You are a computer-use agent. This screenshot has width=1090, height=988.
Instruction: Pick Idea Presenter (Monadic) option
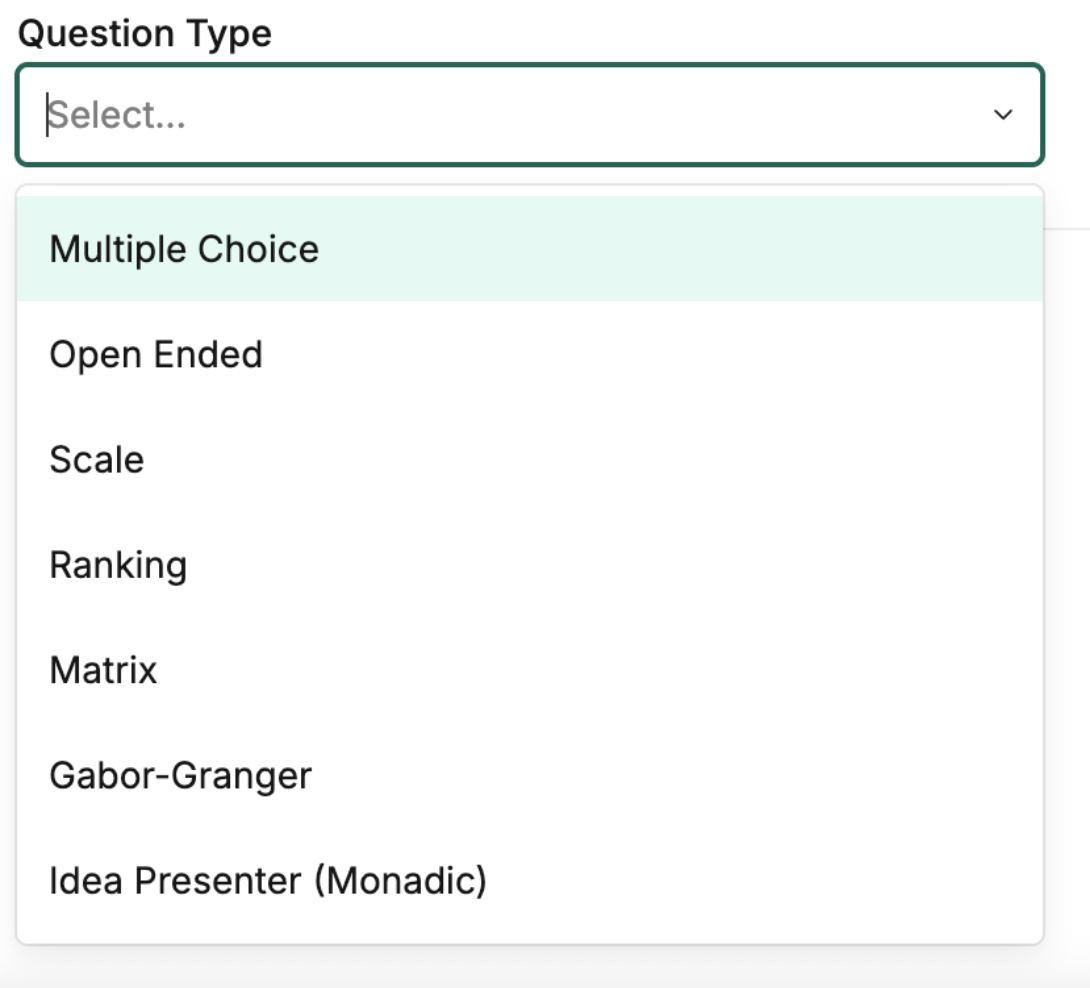click(268, 881)
